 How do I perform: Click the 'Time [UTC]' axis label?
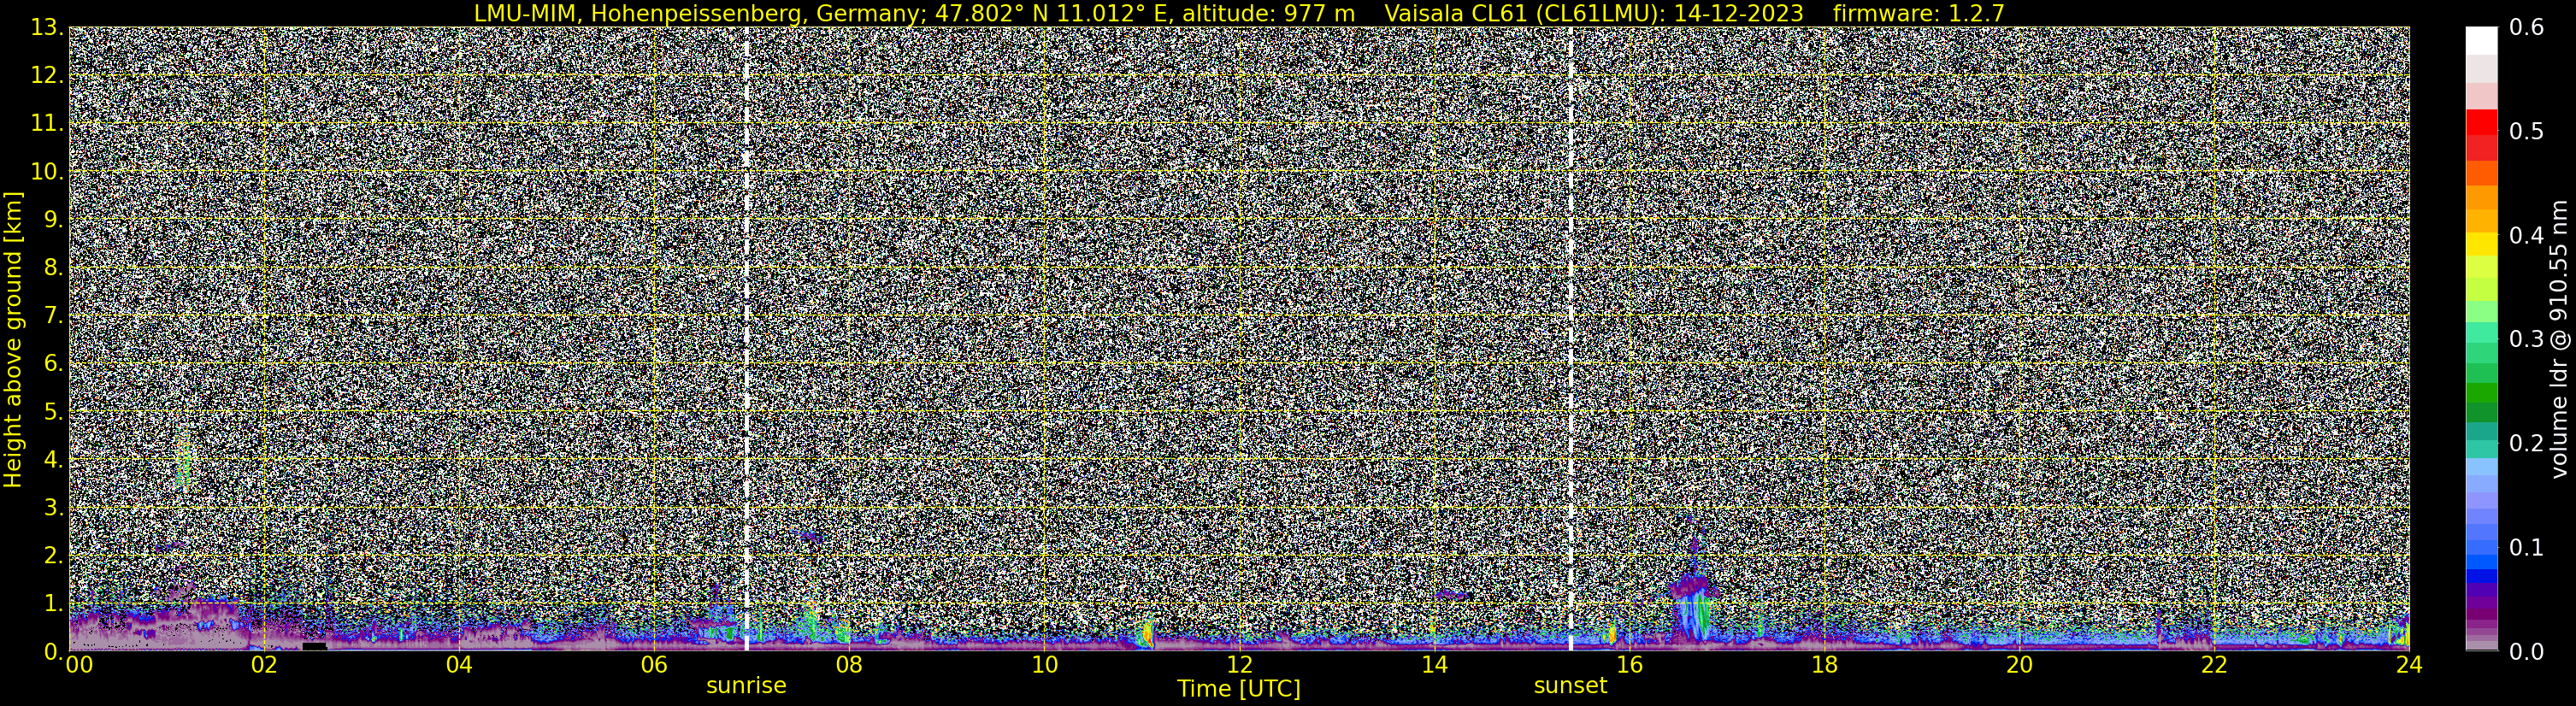pos(1239,689)
